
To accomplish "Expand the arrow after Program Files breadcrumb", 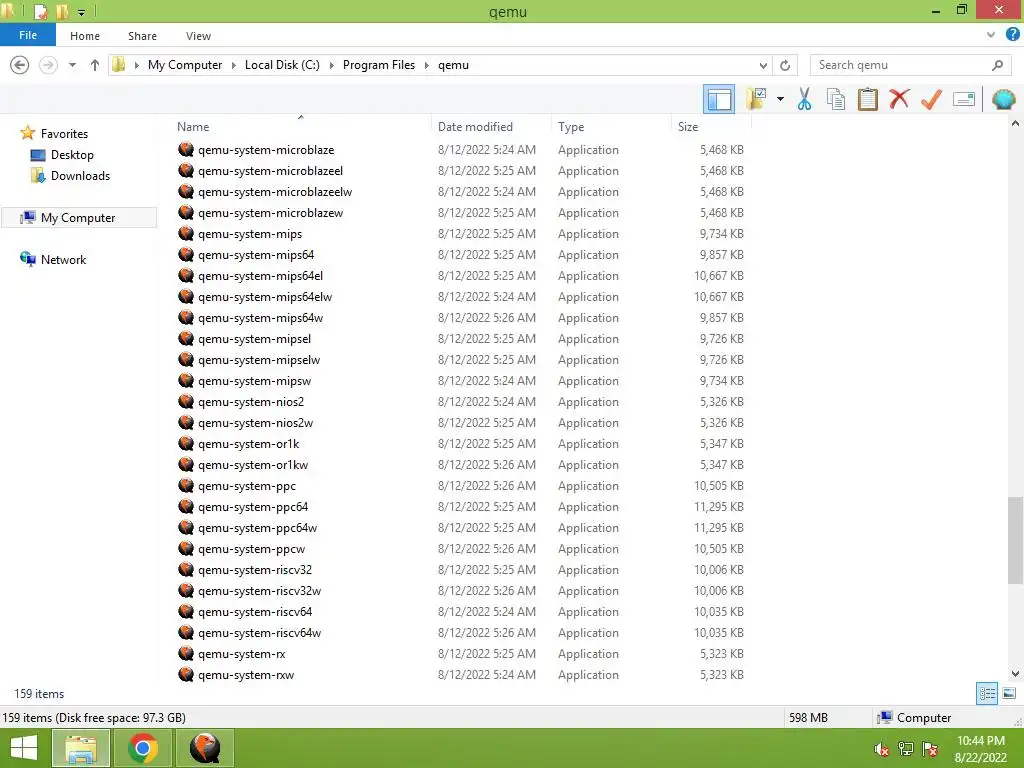I will pos(426,65).
